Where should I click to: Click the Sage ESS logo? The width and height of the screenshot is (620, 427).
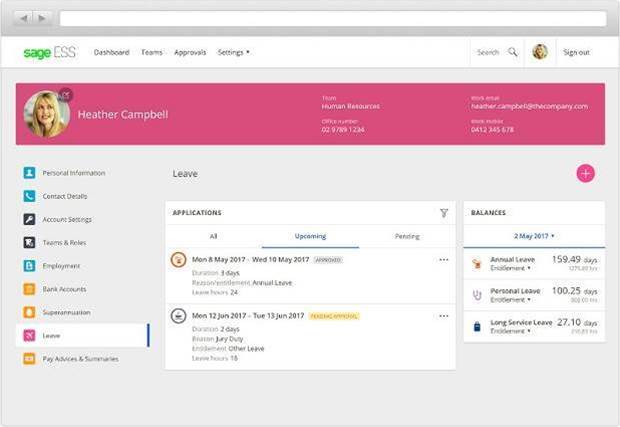pos(49,52)
